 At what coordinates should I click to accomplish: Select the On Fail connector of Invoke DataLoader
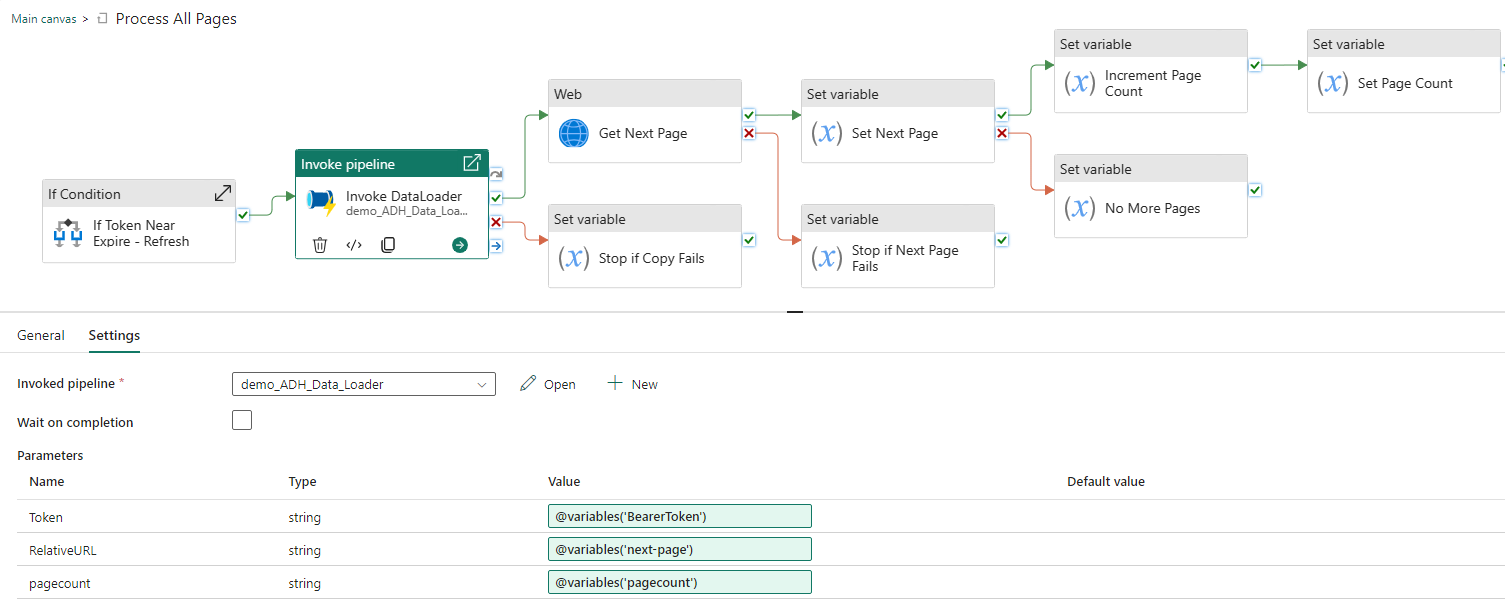point(496,222)
